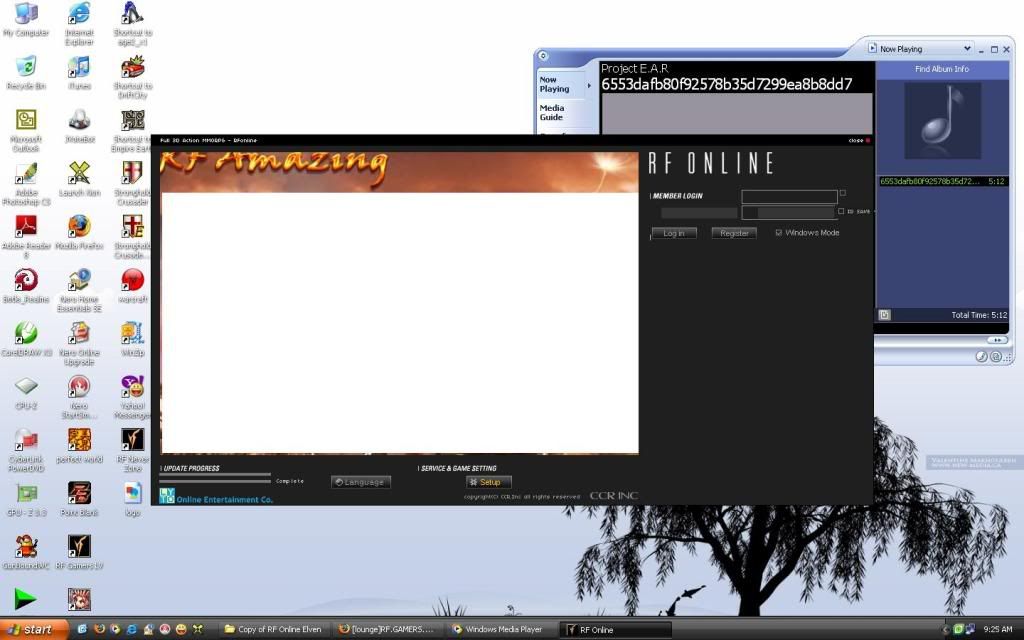The width and height of the screenshot is (1024, 640).
Task: Open Launch Ran desktop shortcut
Action: (x=79, y=179)
